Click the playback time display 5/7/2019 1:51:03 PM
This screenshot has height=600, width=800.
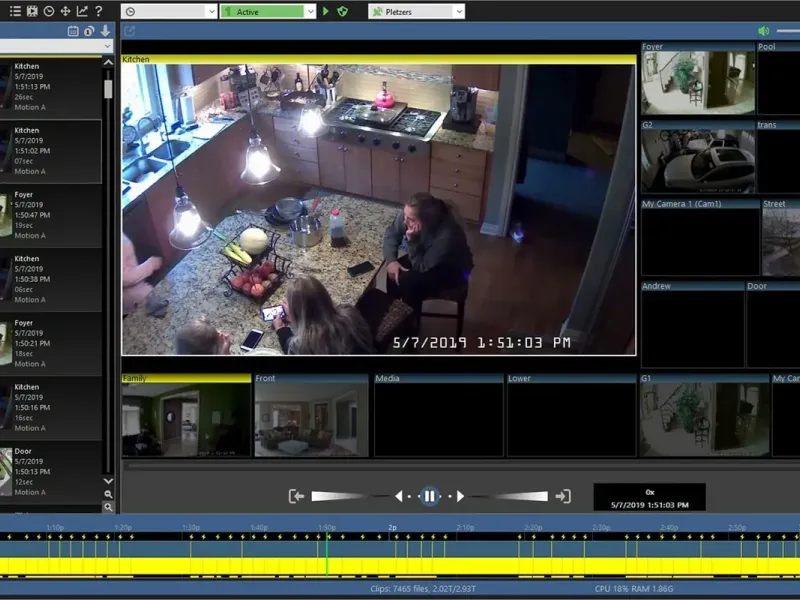tap(649, 505)
